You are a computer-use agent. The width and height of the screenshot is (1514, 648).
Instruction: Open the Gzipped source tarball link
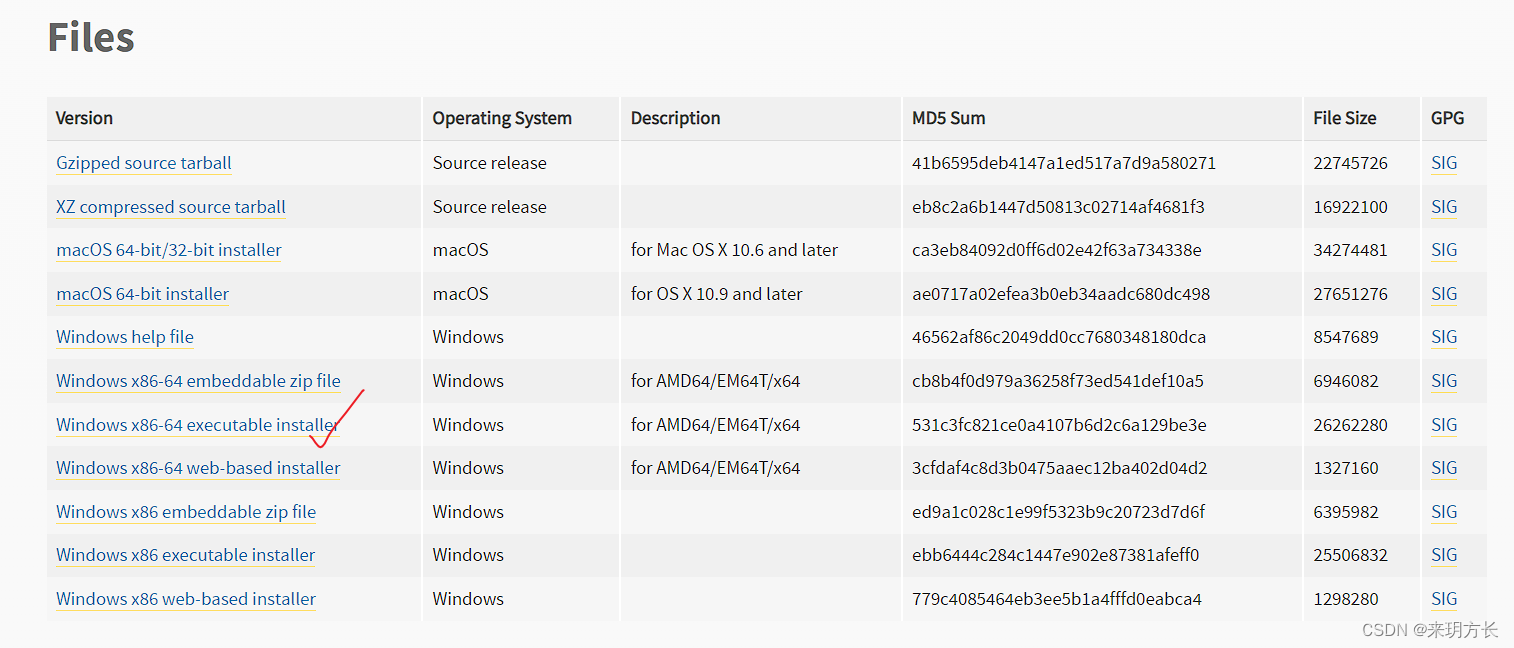(x=144, y=163)
